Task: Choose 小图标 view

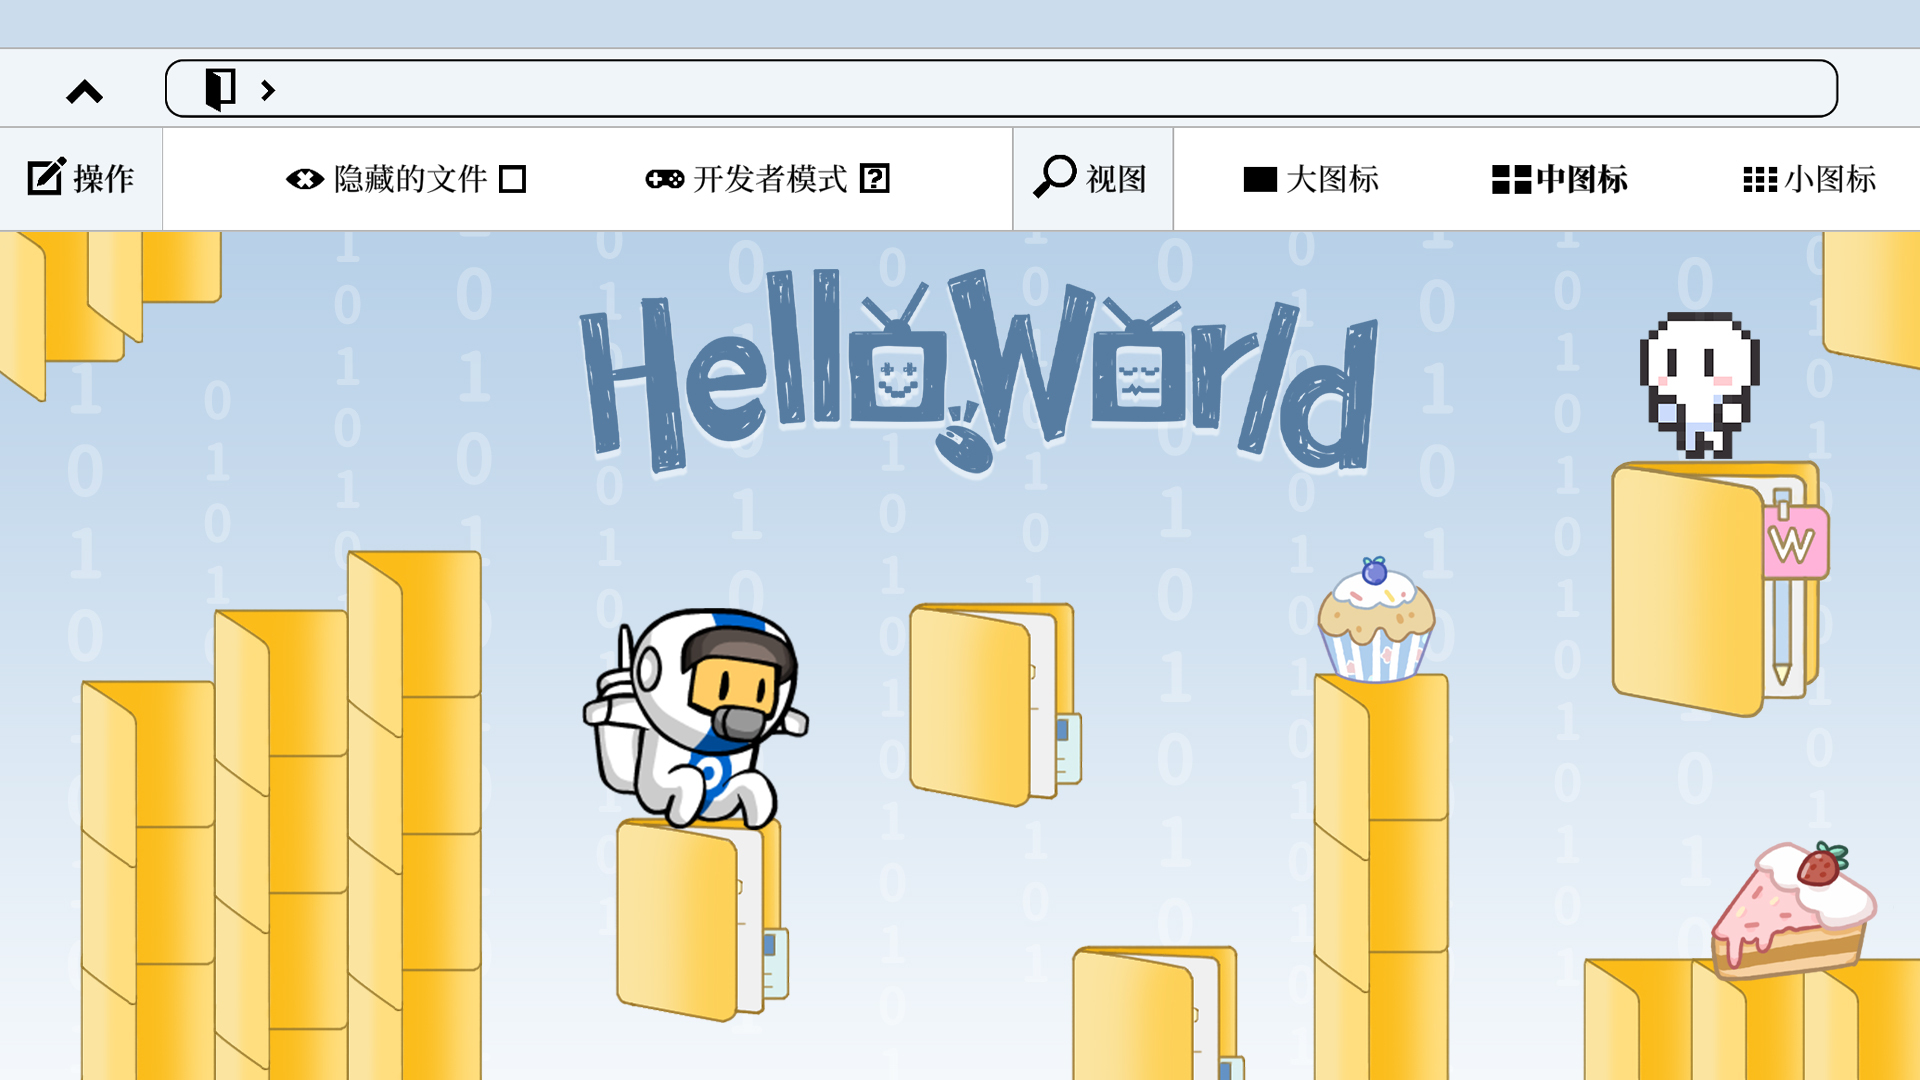Action: point(1809,179)
